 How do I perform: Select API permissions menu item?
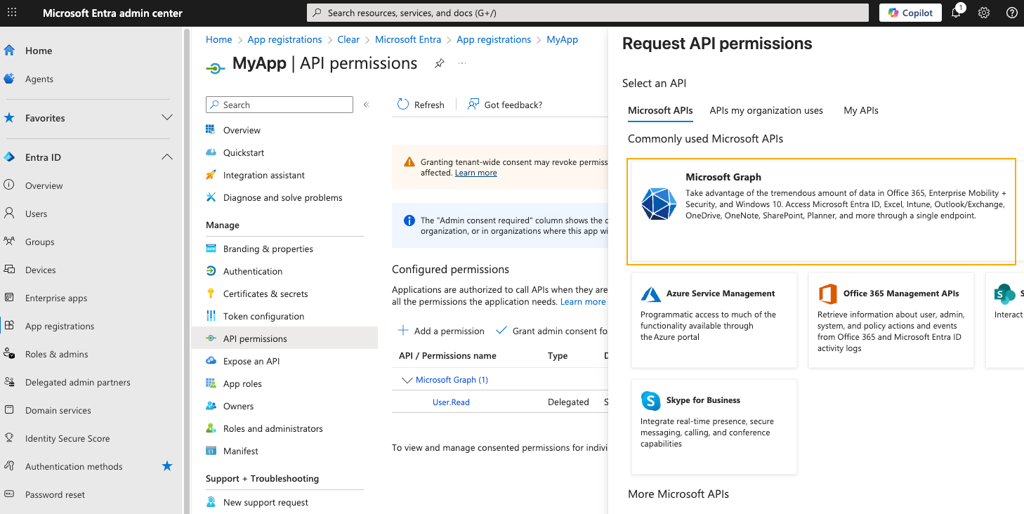285,338
